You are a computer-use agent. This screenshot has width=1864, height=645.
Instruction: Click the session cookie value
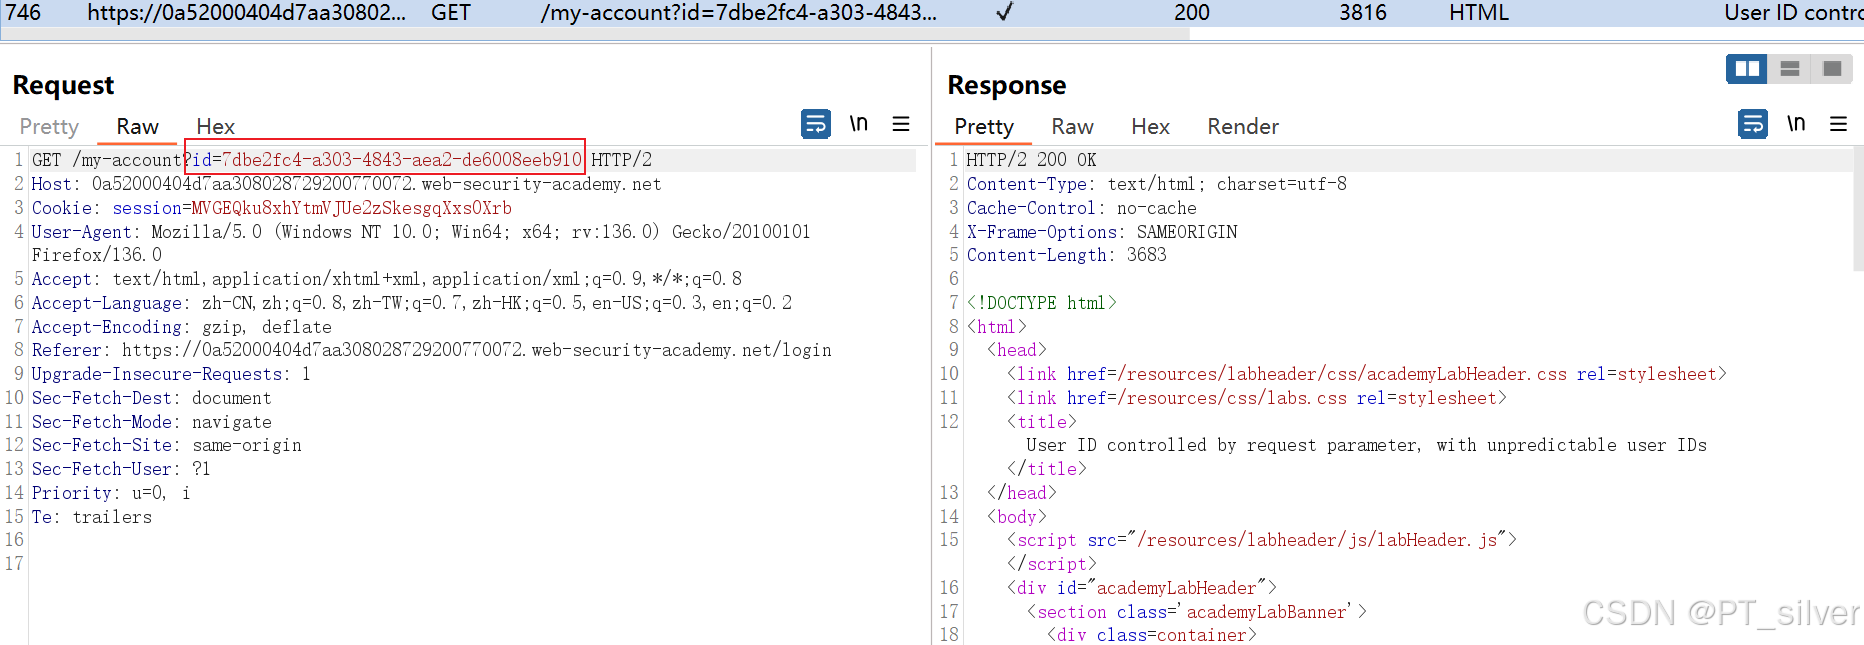351,208
